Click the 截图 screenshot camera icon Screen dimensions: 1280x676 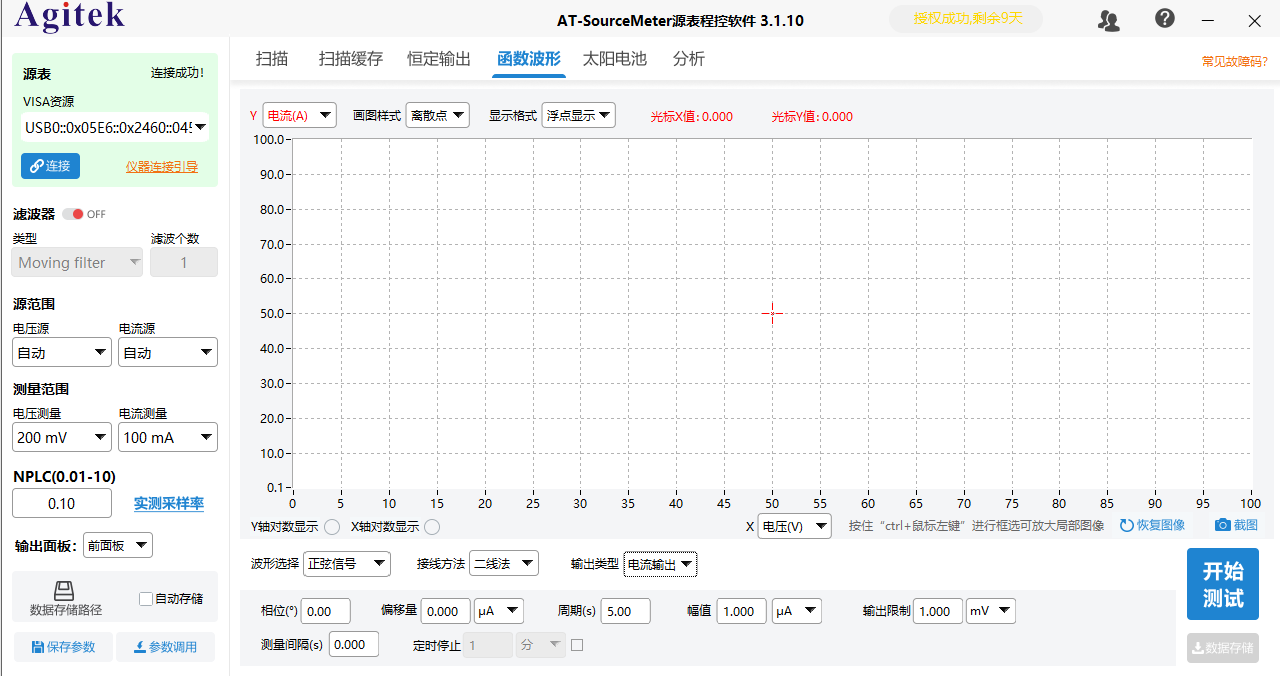point(1222,524)
